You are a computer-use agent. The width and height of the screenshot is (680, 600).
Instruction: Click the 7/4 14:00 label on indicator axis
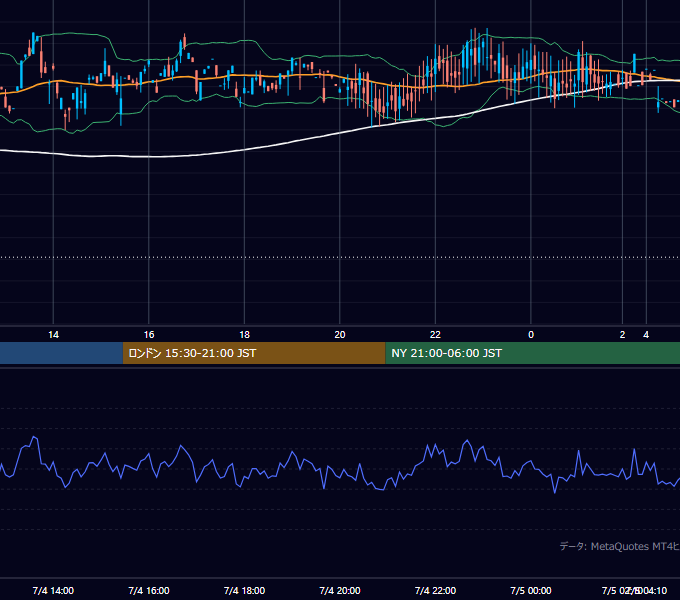click(x=53, y=591)
